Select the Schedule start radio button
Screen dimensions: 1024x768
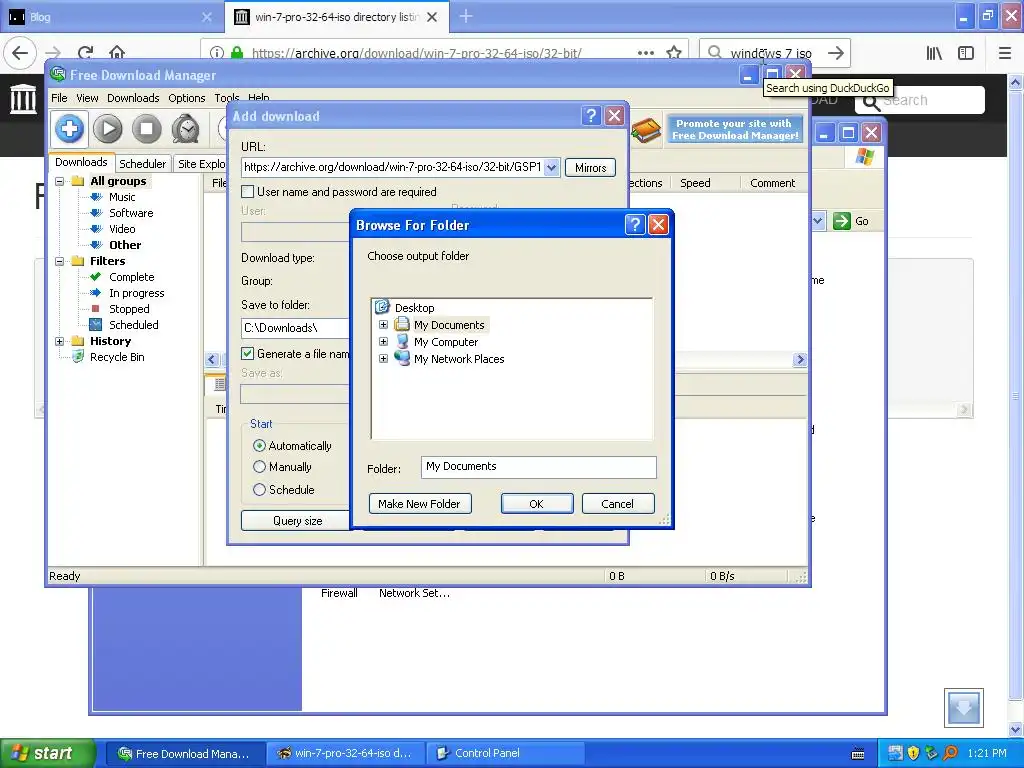259,489
